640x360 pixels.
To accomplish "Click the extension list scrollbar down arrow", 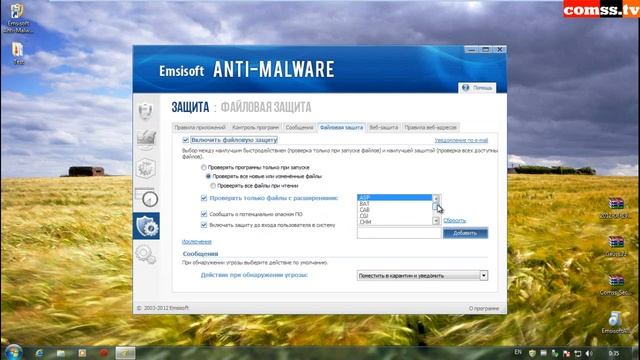I will pyautogui.click(x=436, y=221).
